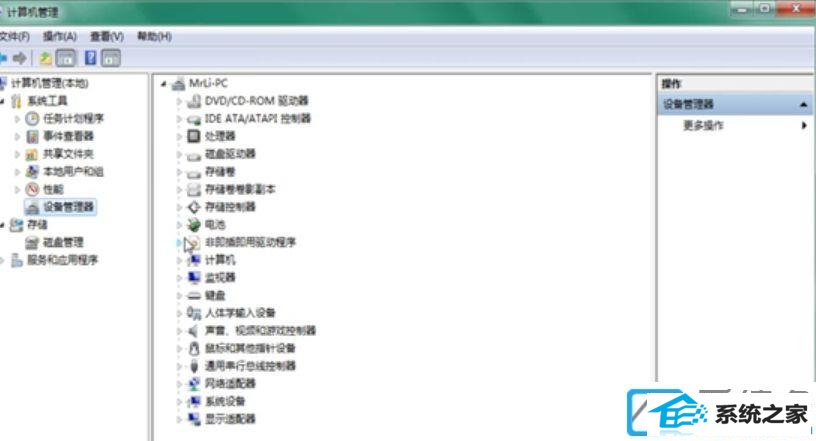Click the Up one level folder icon

[45, 58]
